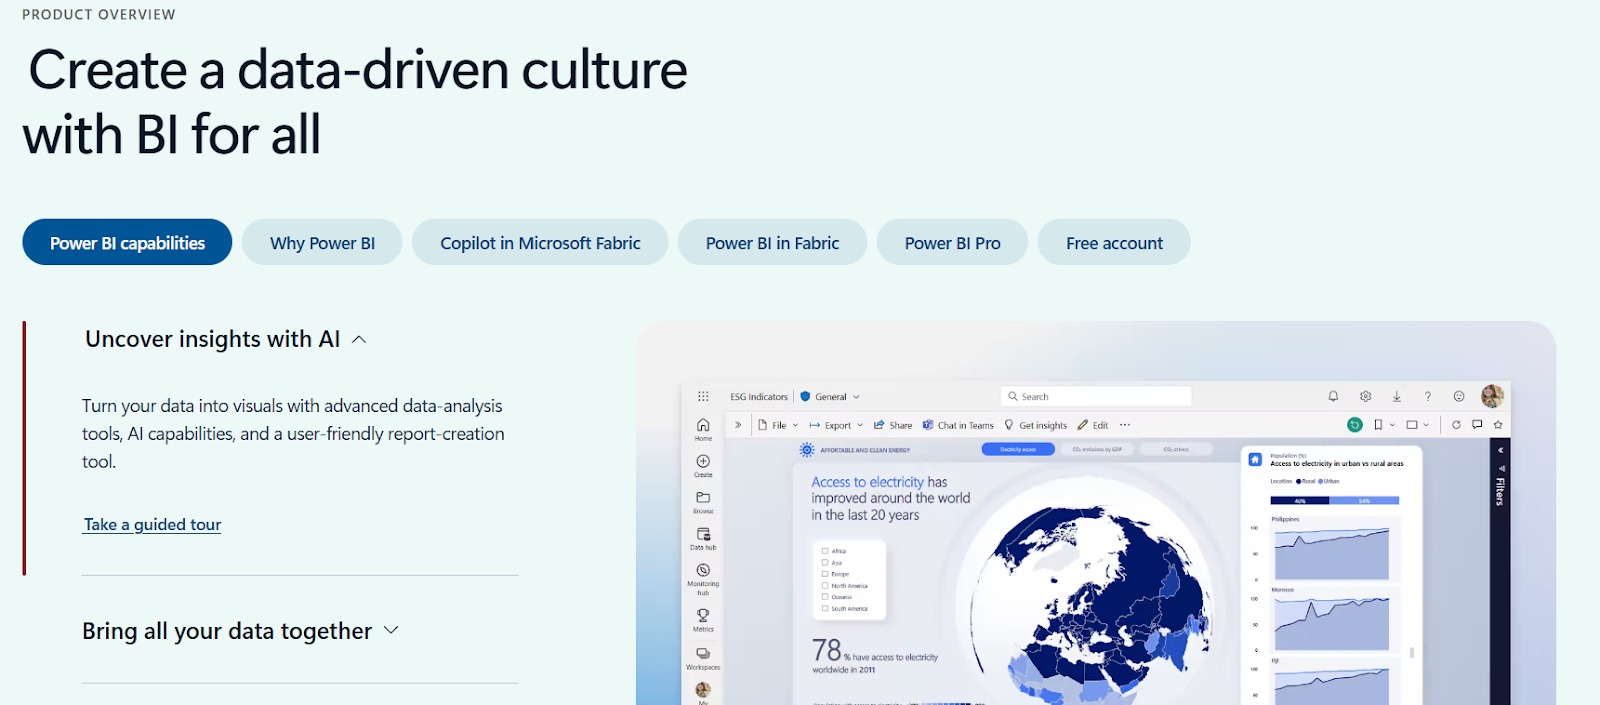1600x705 pixels.
Task: Expand the Filters pane arrow
Action: coord(1500,450)
